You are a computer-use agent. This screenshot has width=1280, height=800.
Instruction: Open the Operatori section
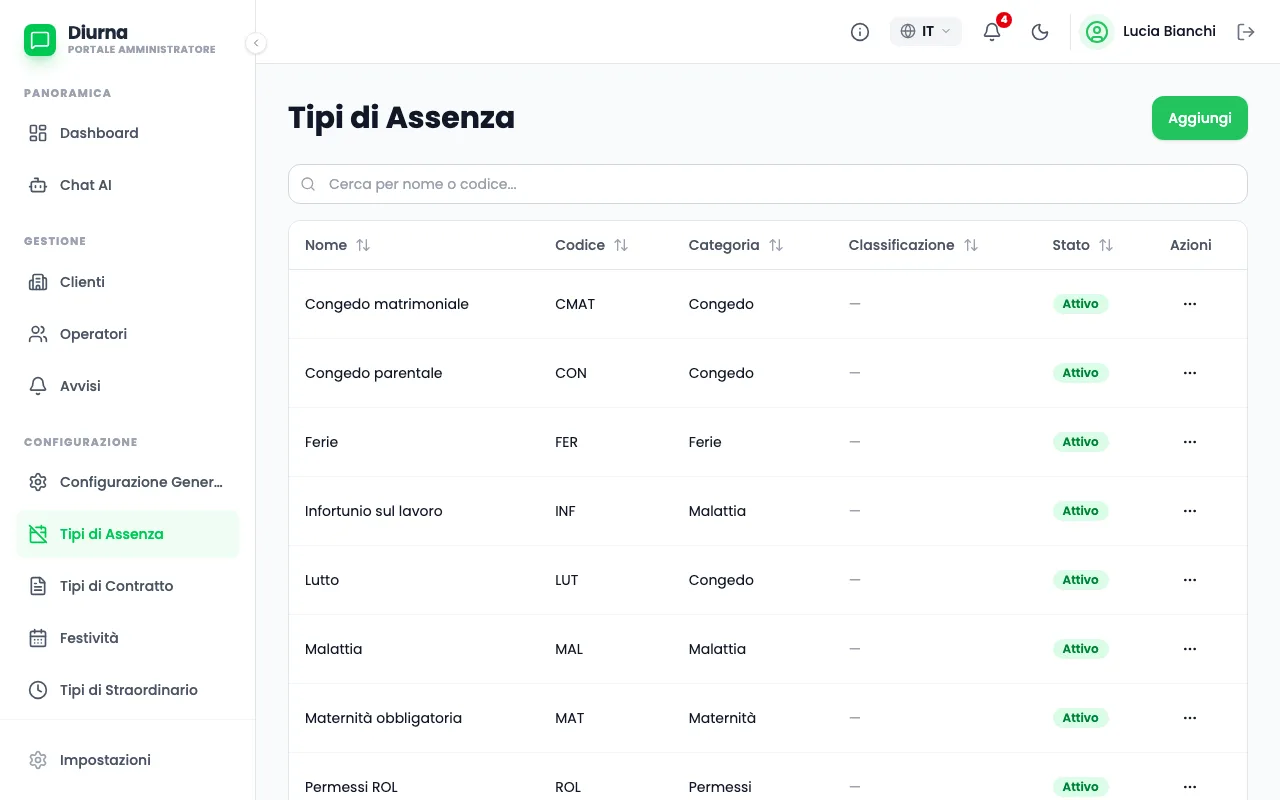[x=128, y=334]
